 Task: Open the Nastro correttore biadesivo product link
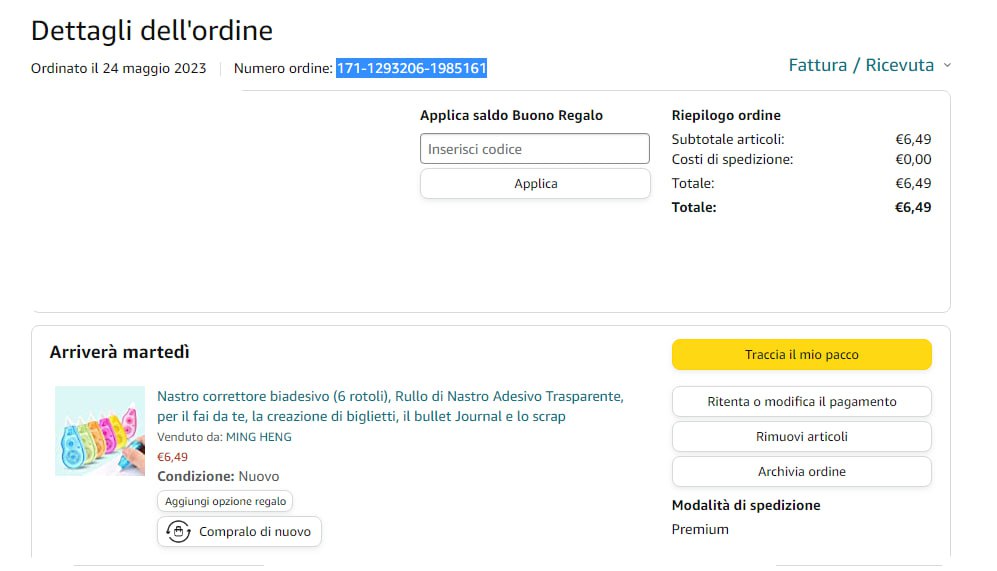click(x=390, y=406)
